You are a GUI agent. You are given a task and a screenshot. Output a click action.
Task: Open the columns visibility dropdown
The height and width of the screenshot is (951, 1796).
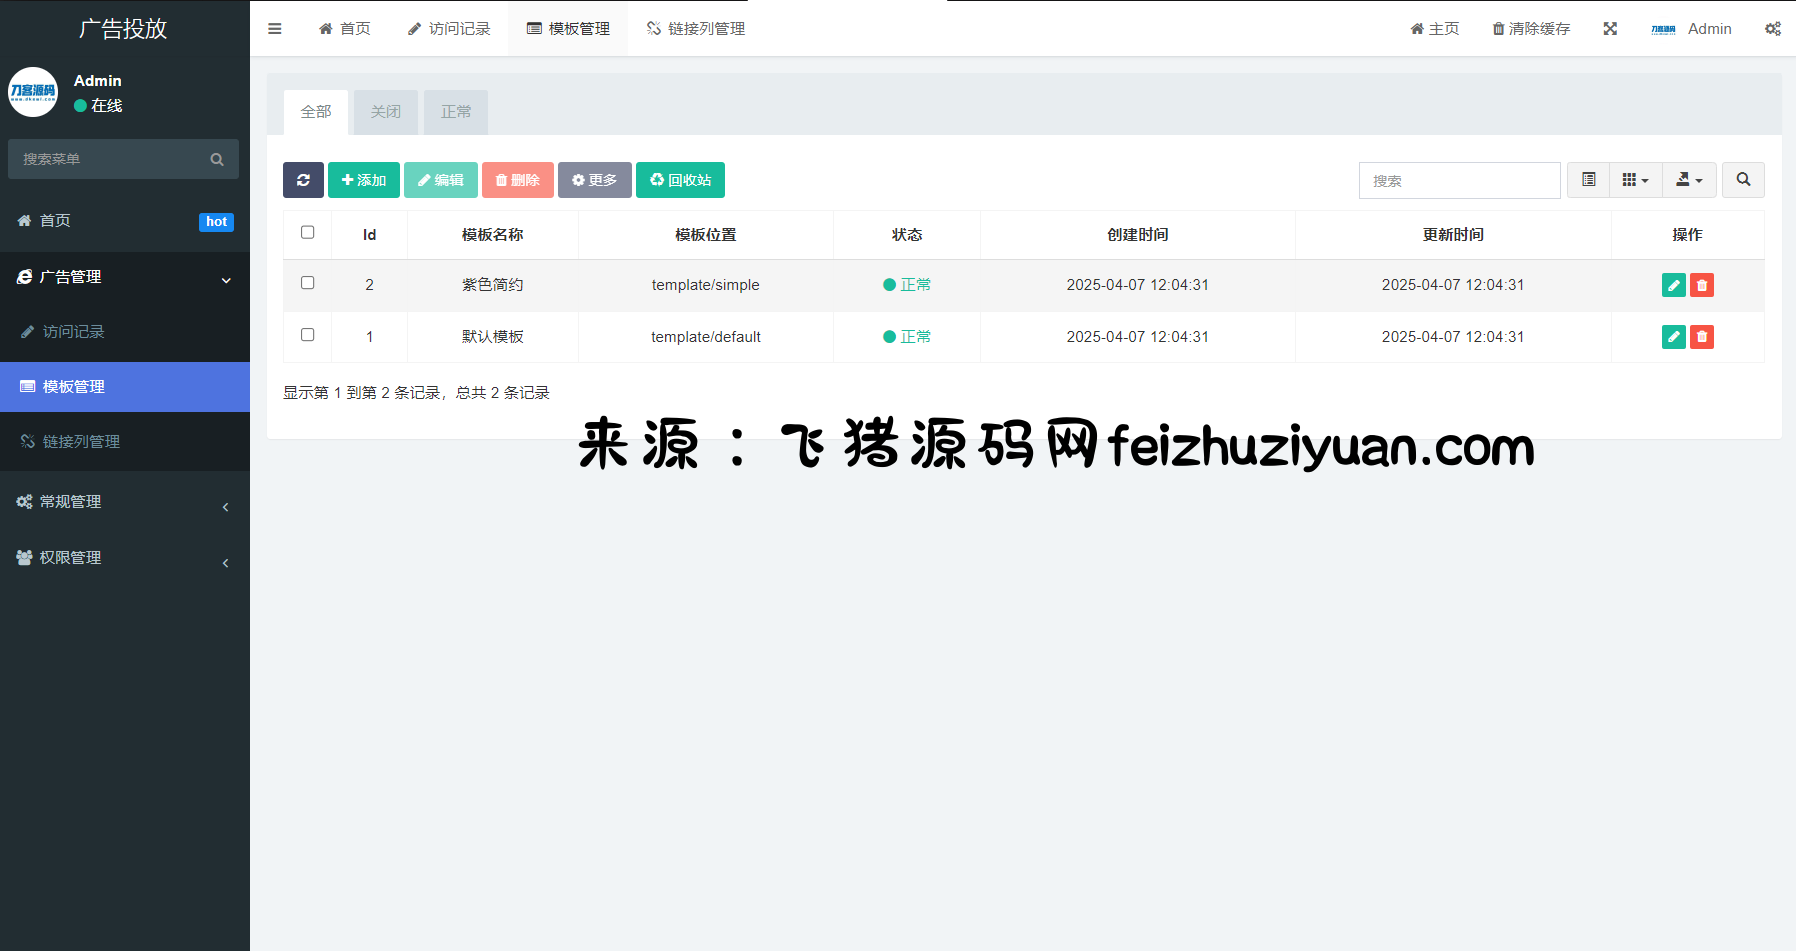point(1635,180)
